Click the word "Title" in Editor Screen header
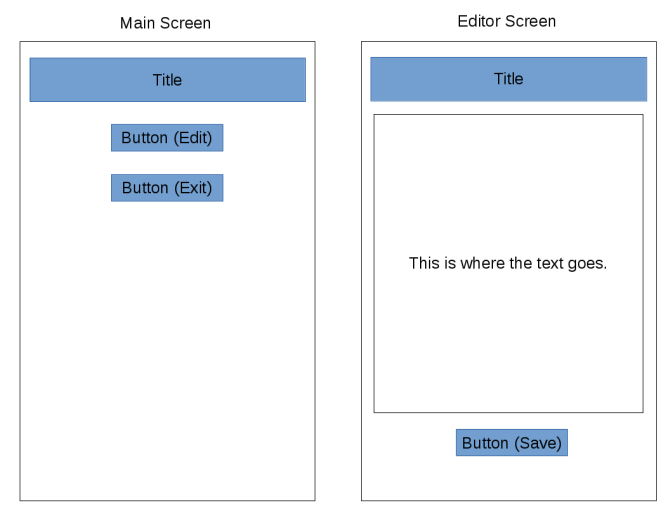This screenshot has height=517, width=670. point(509,79)
